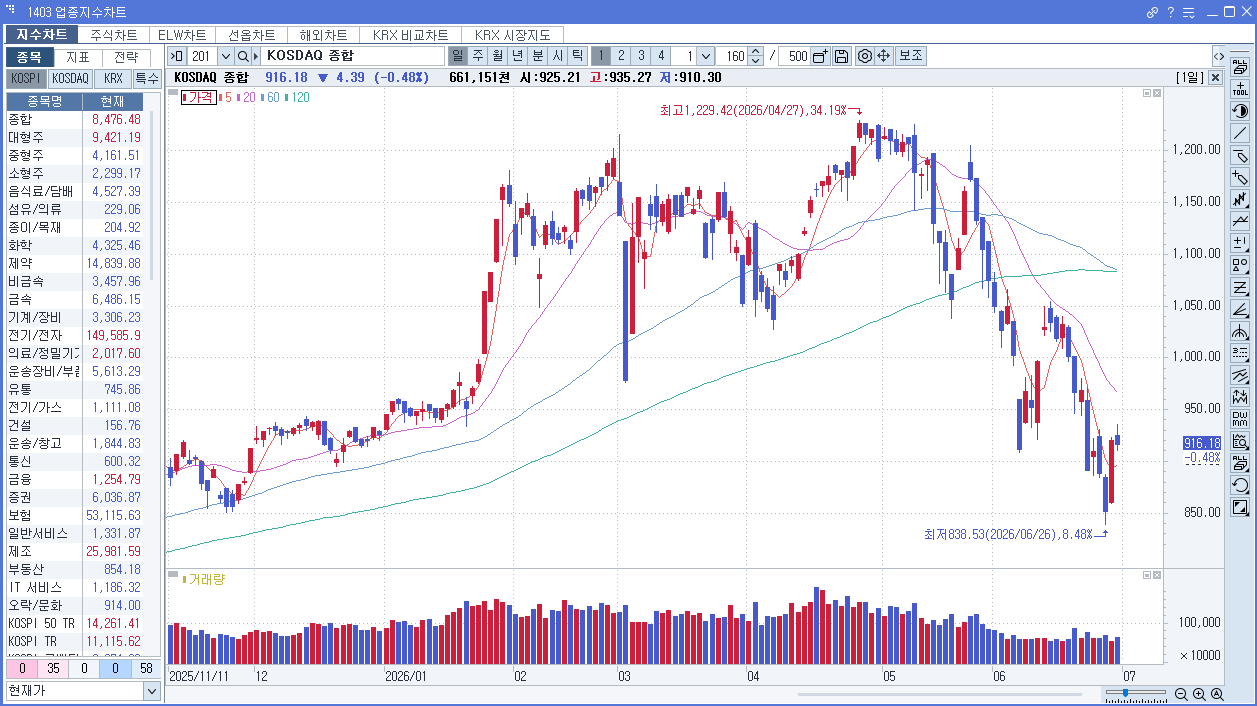This screenshot has height=706, width=1257.
Task: Toggle the daily '일' period button
Action: point(458,56)
